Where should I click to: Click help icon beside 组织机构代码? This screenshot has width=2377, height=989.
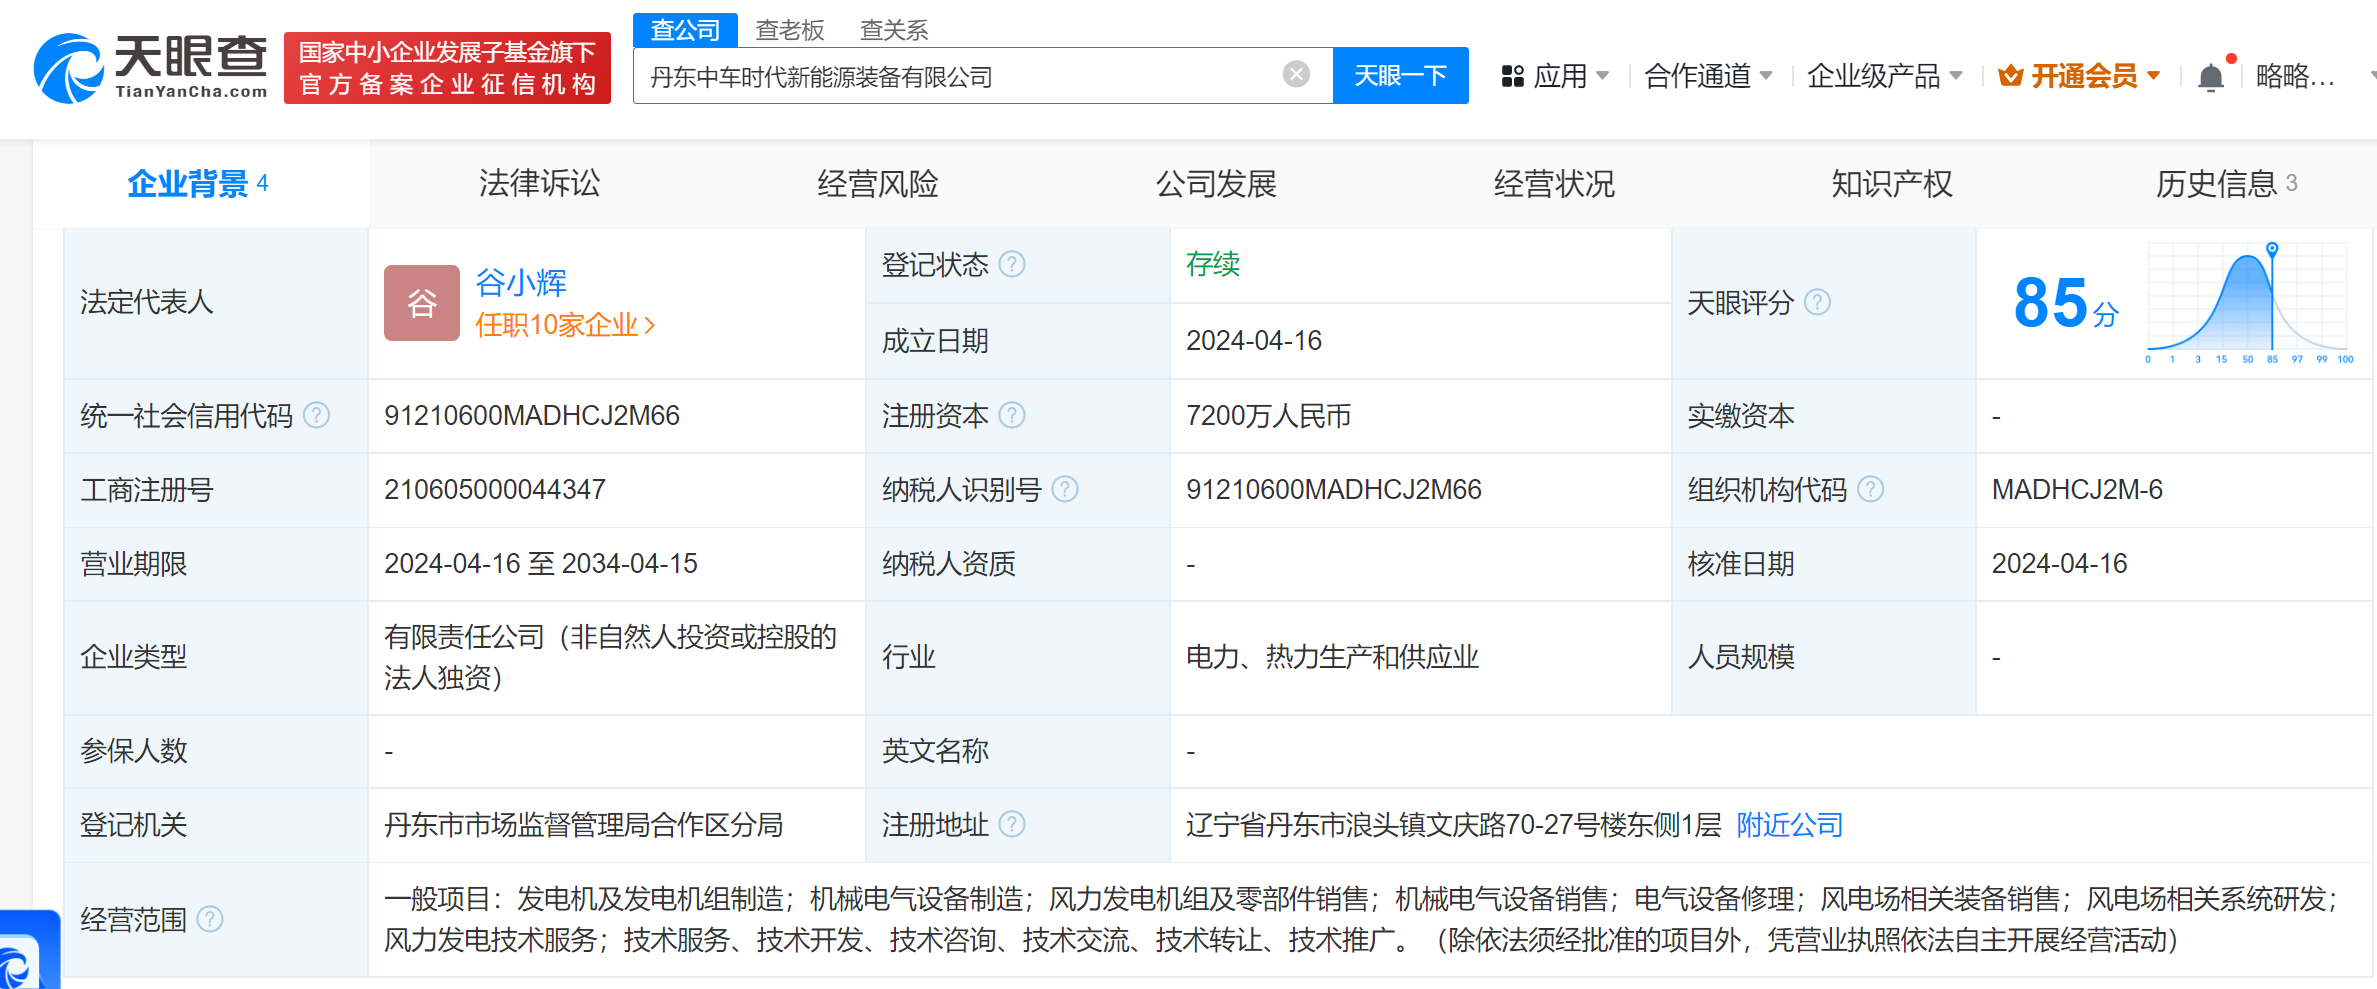(1870, 489)
